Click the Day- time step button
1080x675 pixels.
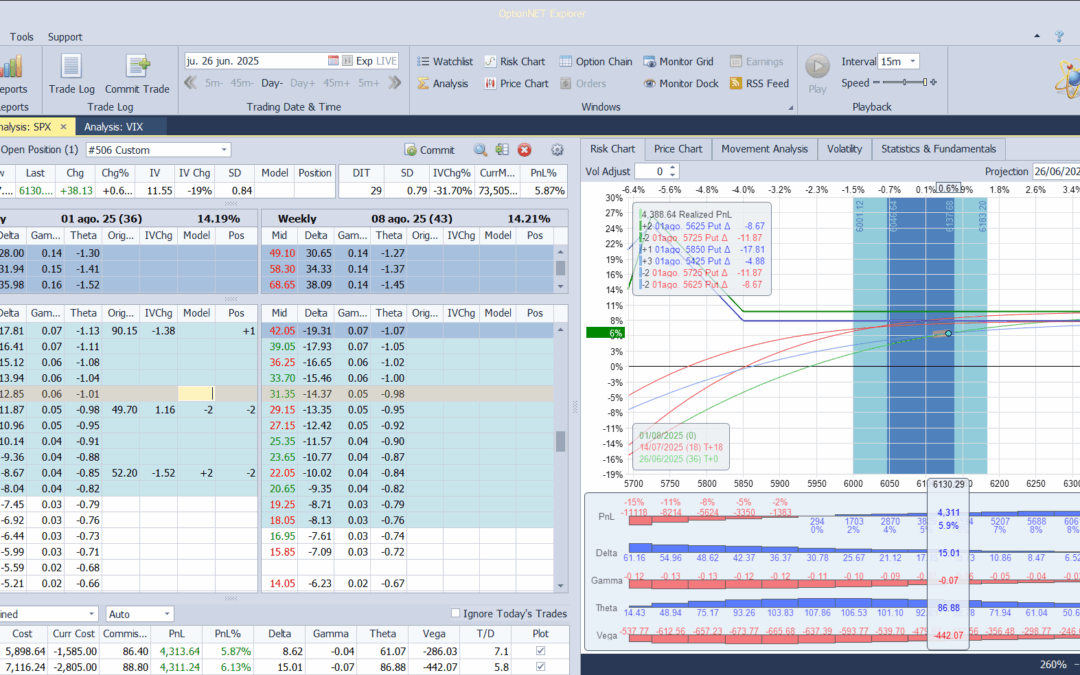[272, 83]
